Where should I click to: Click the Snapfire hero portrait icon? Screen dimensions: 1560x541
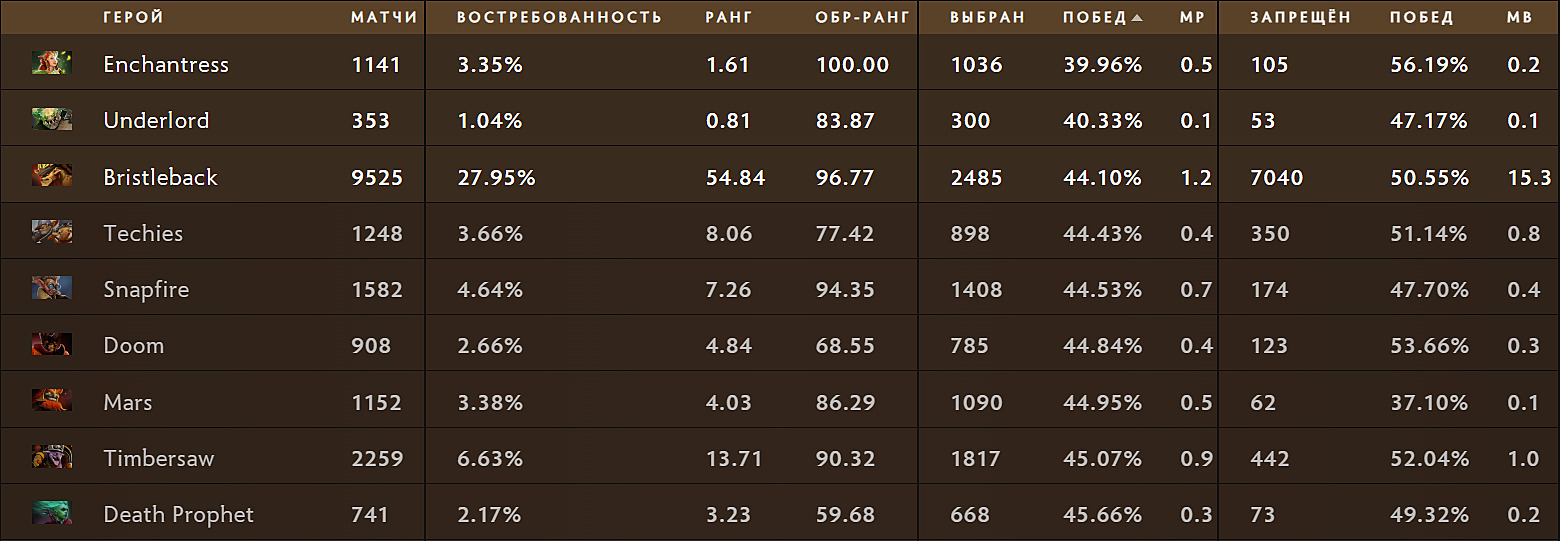51,289
